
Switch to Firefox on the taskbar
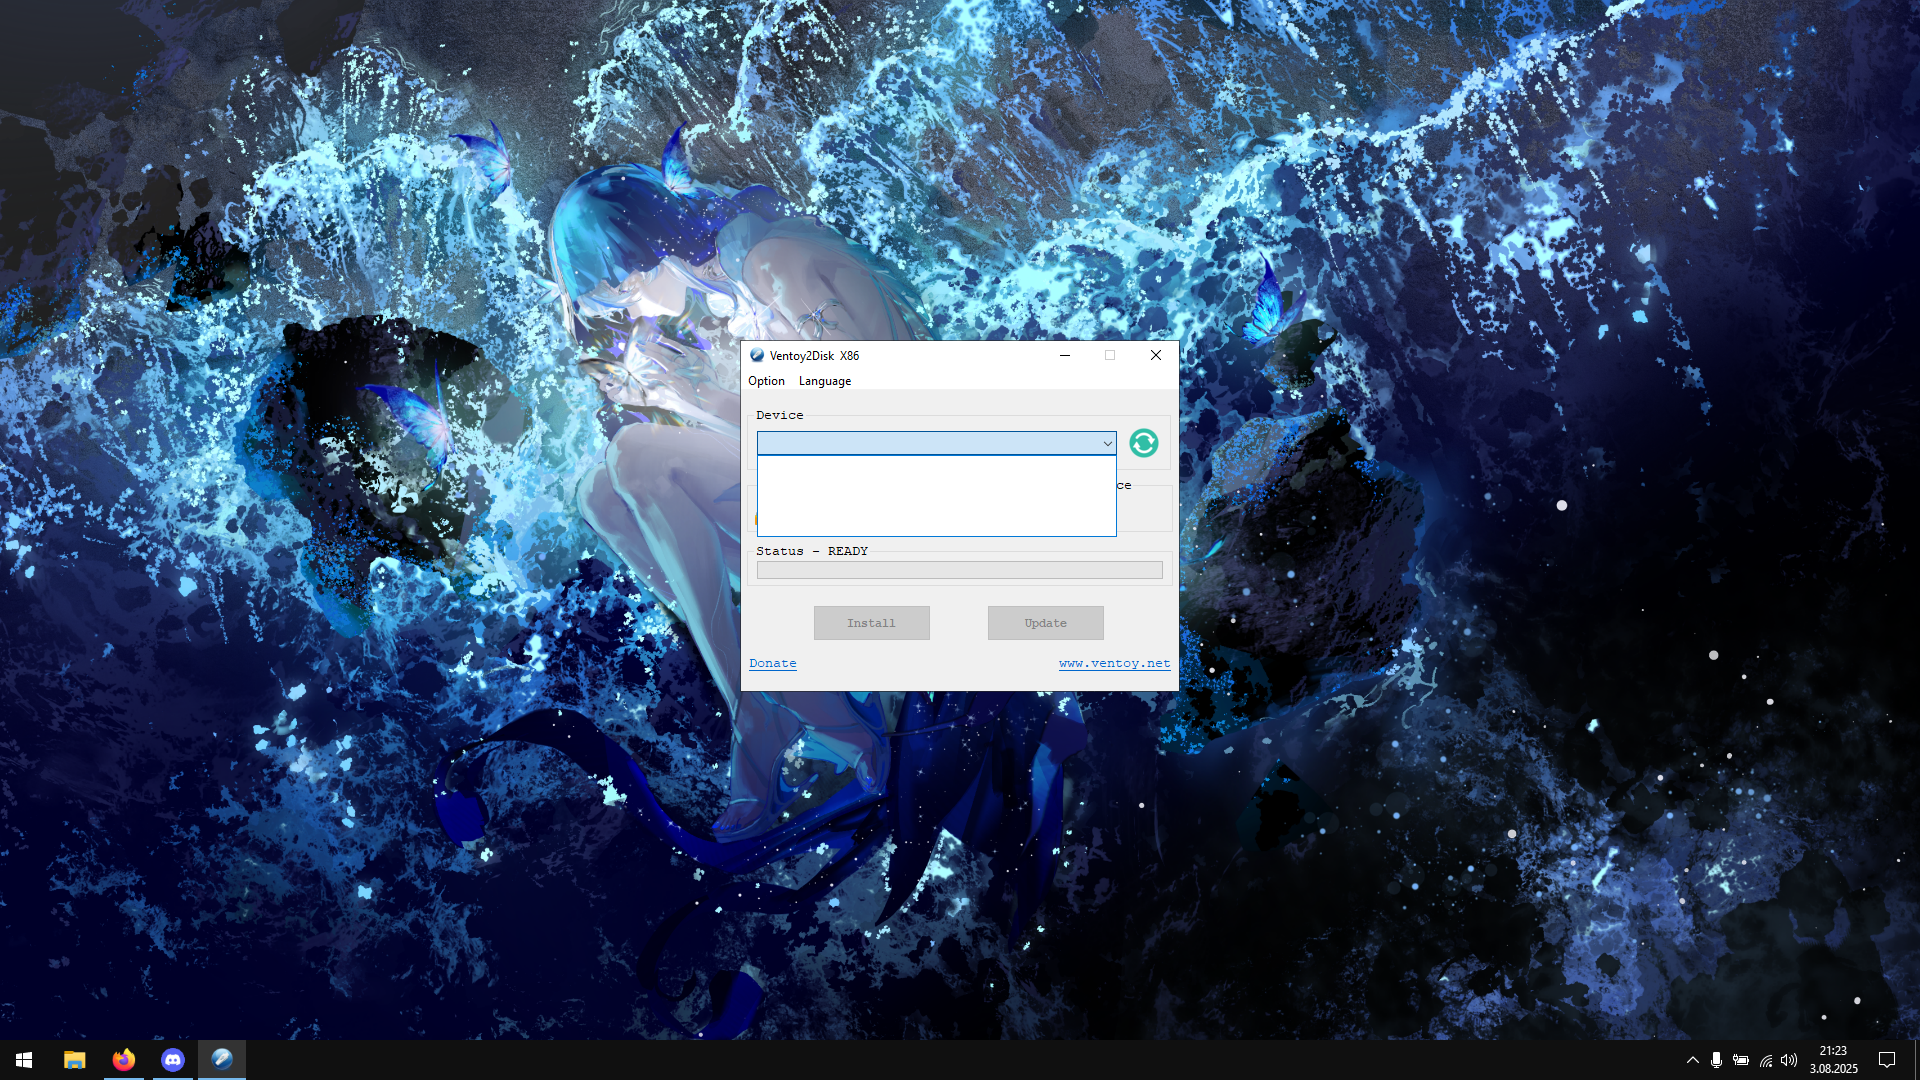[x=123, y=1060]
